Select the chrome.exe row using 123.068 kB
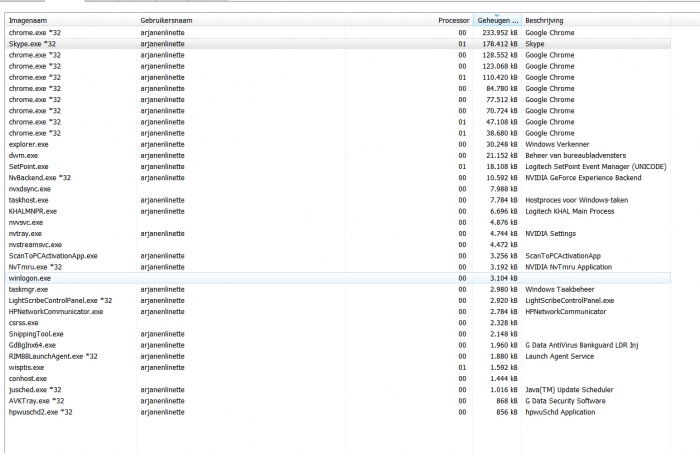Image resolution: width=700 pixels, height=453 pixels. click(x=338, y=66)
